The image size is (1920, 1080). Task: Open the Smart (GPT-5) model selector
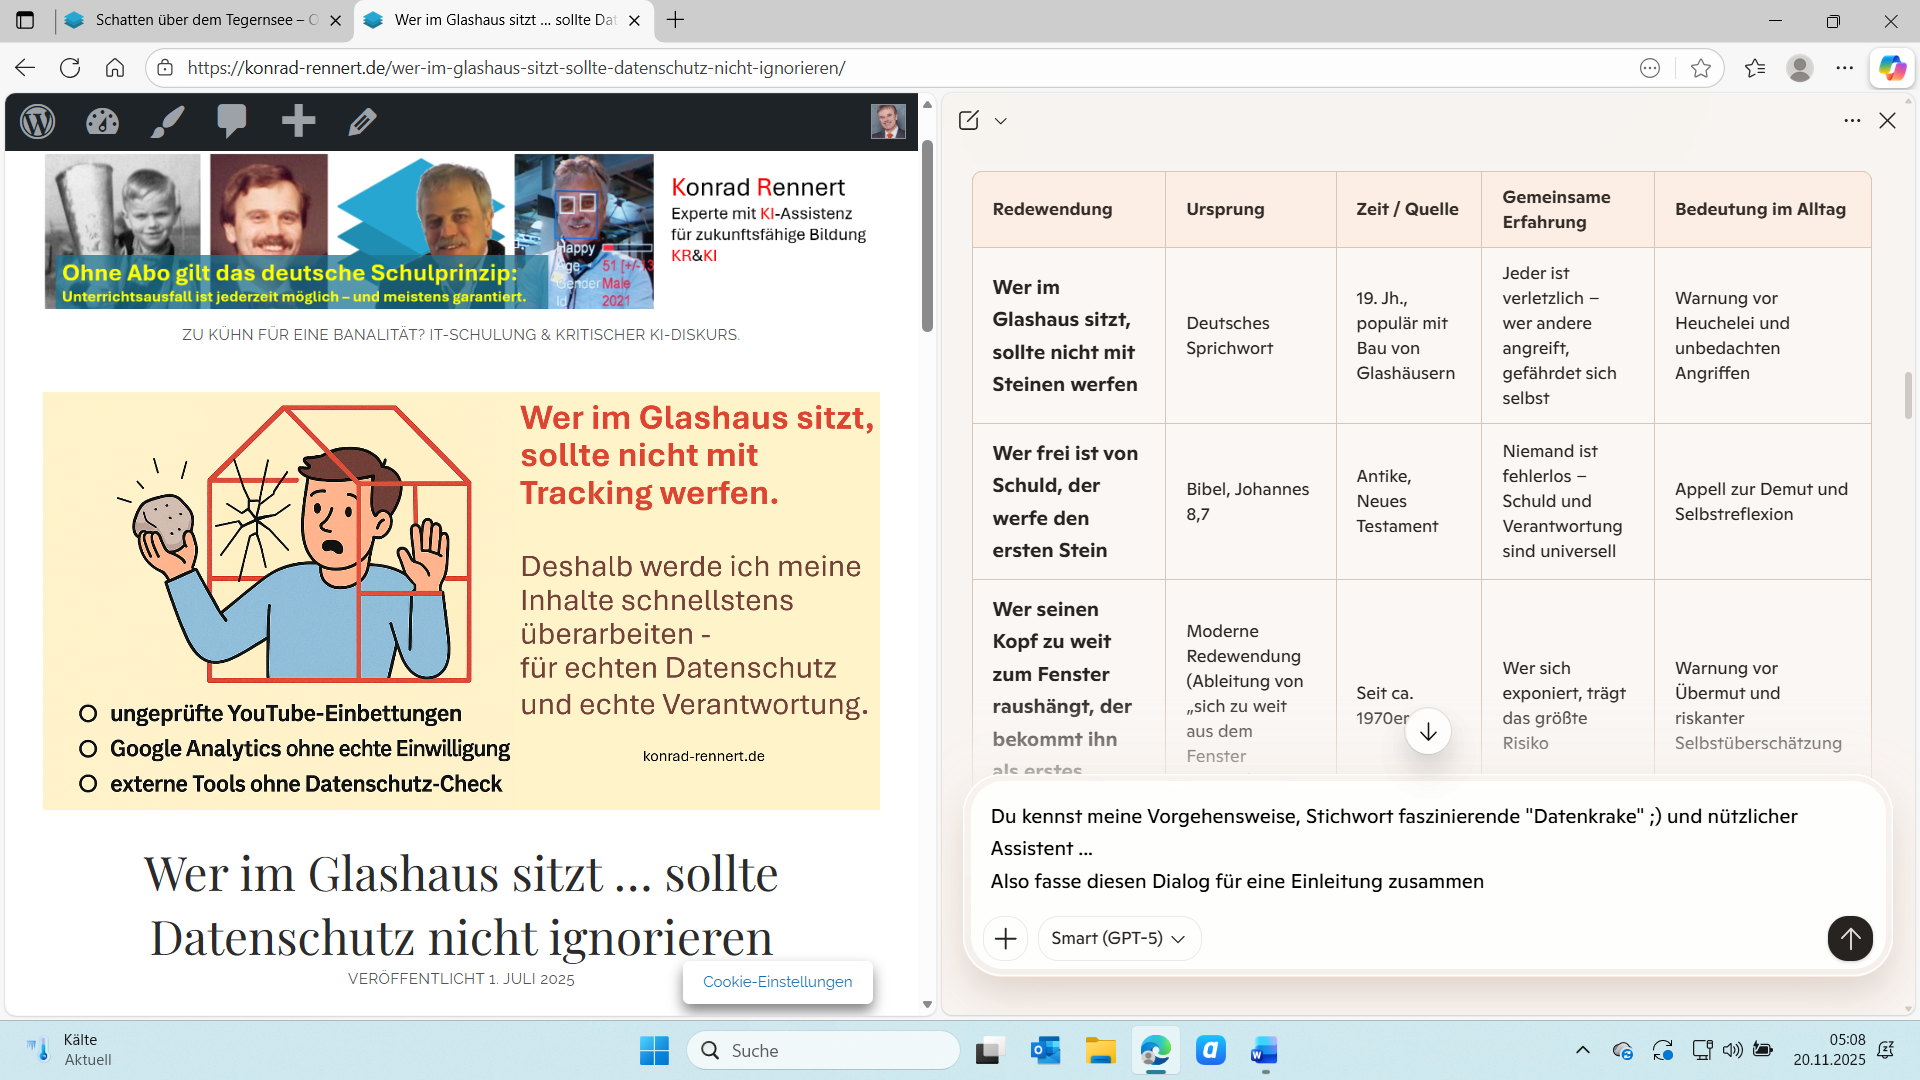click(x=1118, y=938)
